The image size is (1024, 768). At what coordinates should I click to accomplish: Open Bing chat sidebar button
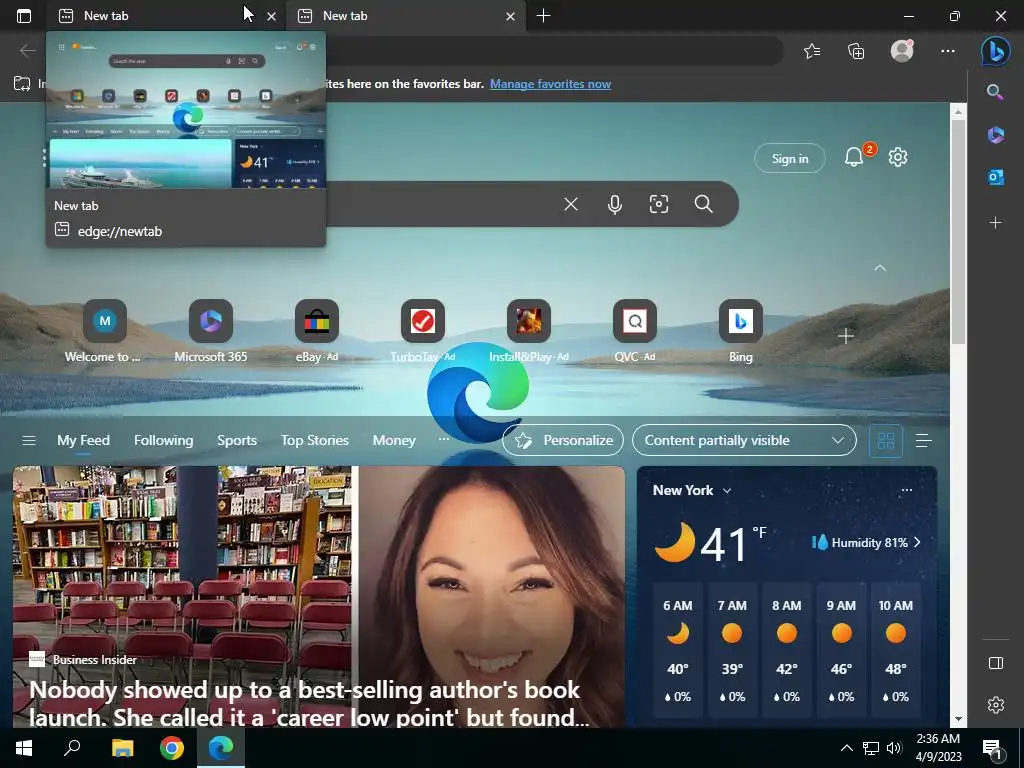click(995, 51)
